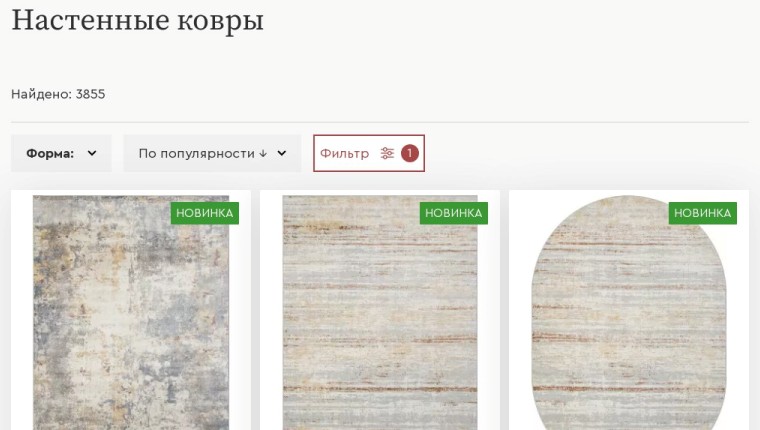Click the sort direction down arrow
This screenshot has width=760, height=430.
point(263,153)
